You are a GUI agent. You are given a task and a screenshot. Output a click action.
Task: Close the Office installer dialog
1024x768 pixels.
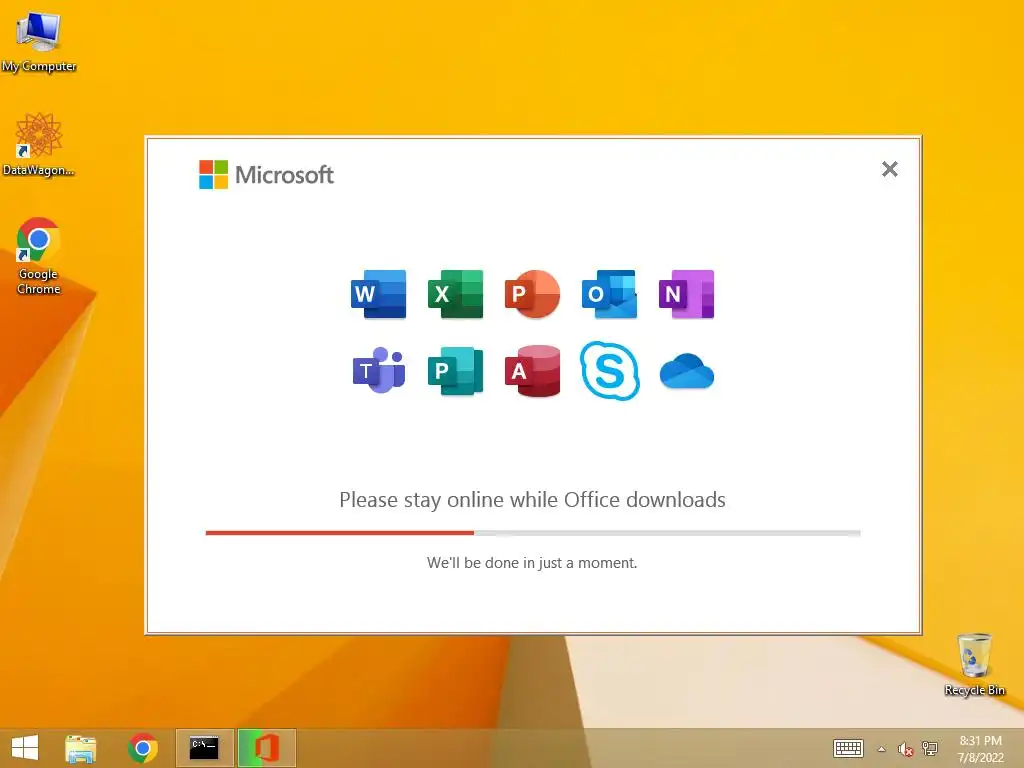pyautogui.click(x=889, y=169)
